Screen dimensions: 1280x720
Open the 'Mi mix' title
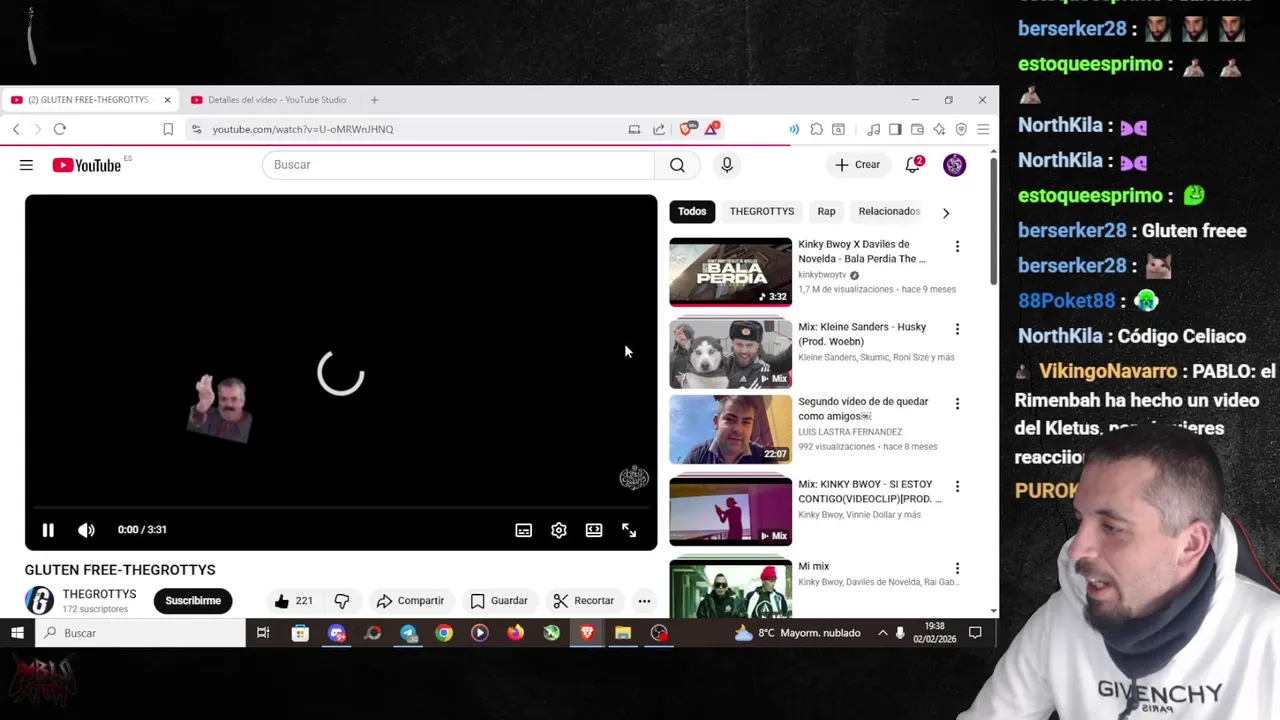[x=813, y=566]
